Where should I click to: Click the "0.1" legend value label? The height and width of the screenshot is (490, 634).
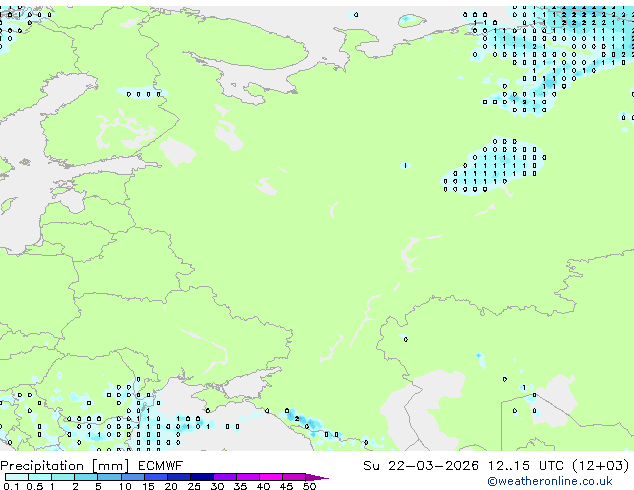(11, 486)
